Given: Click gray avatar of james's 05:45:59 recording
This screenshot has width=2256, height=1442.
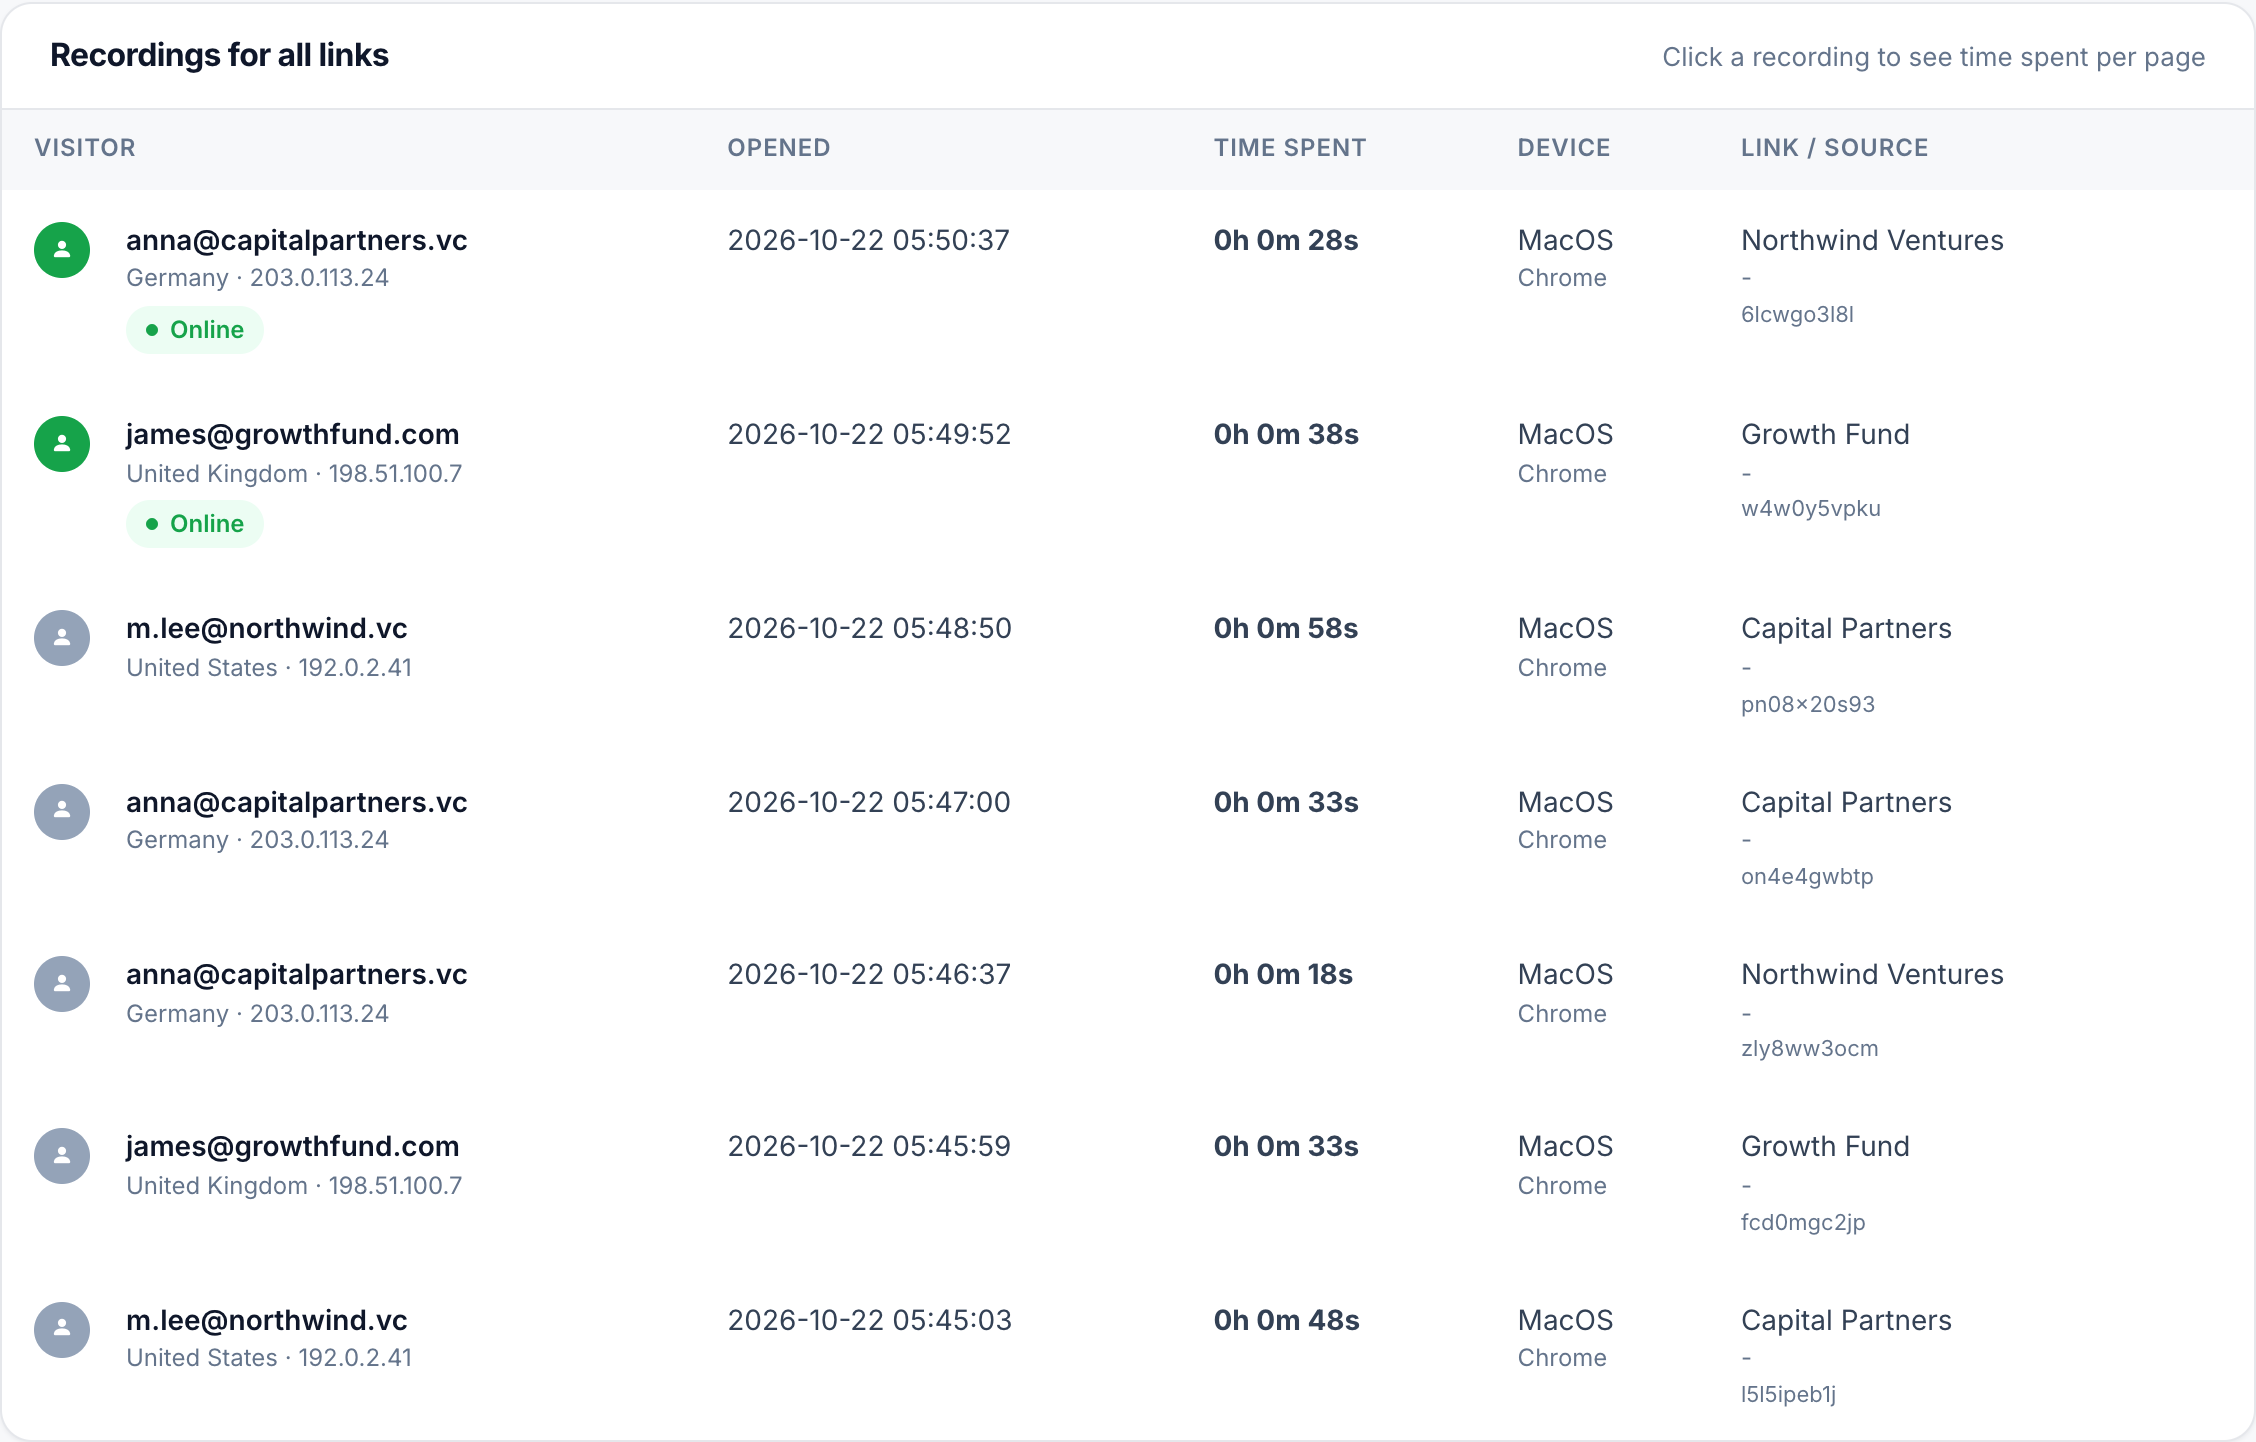Looking at the screenshot, I should click(x=62, y=1156).
